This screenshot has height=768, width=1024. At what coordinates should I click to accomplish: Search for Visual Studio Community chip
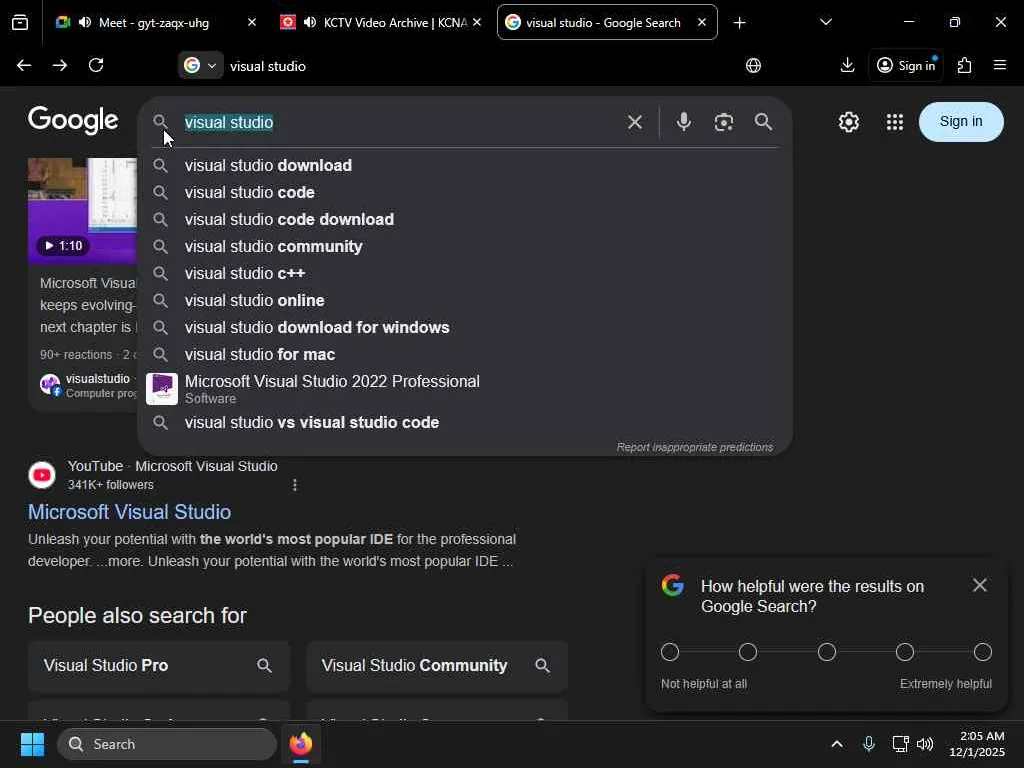click(x=437, y=665)
